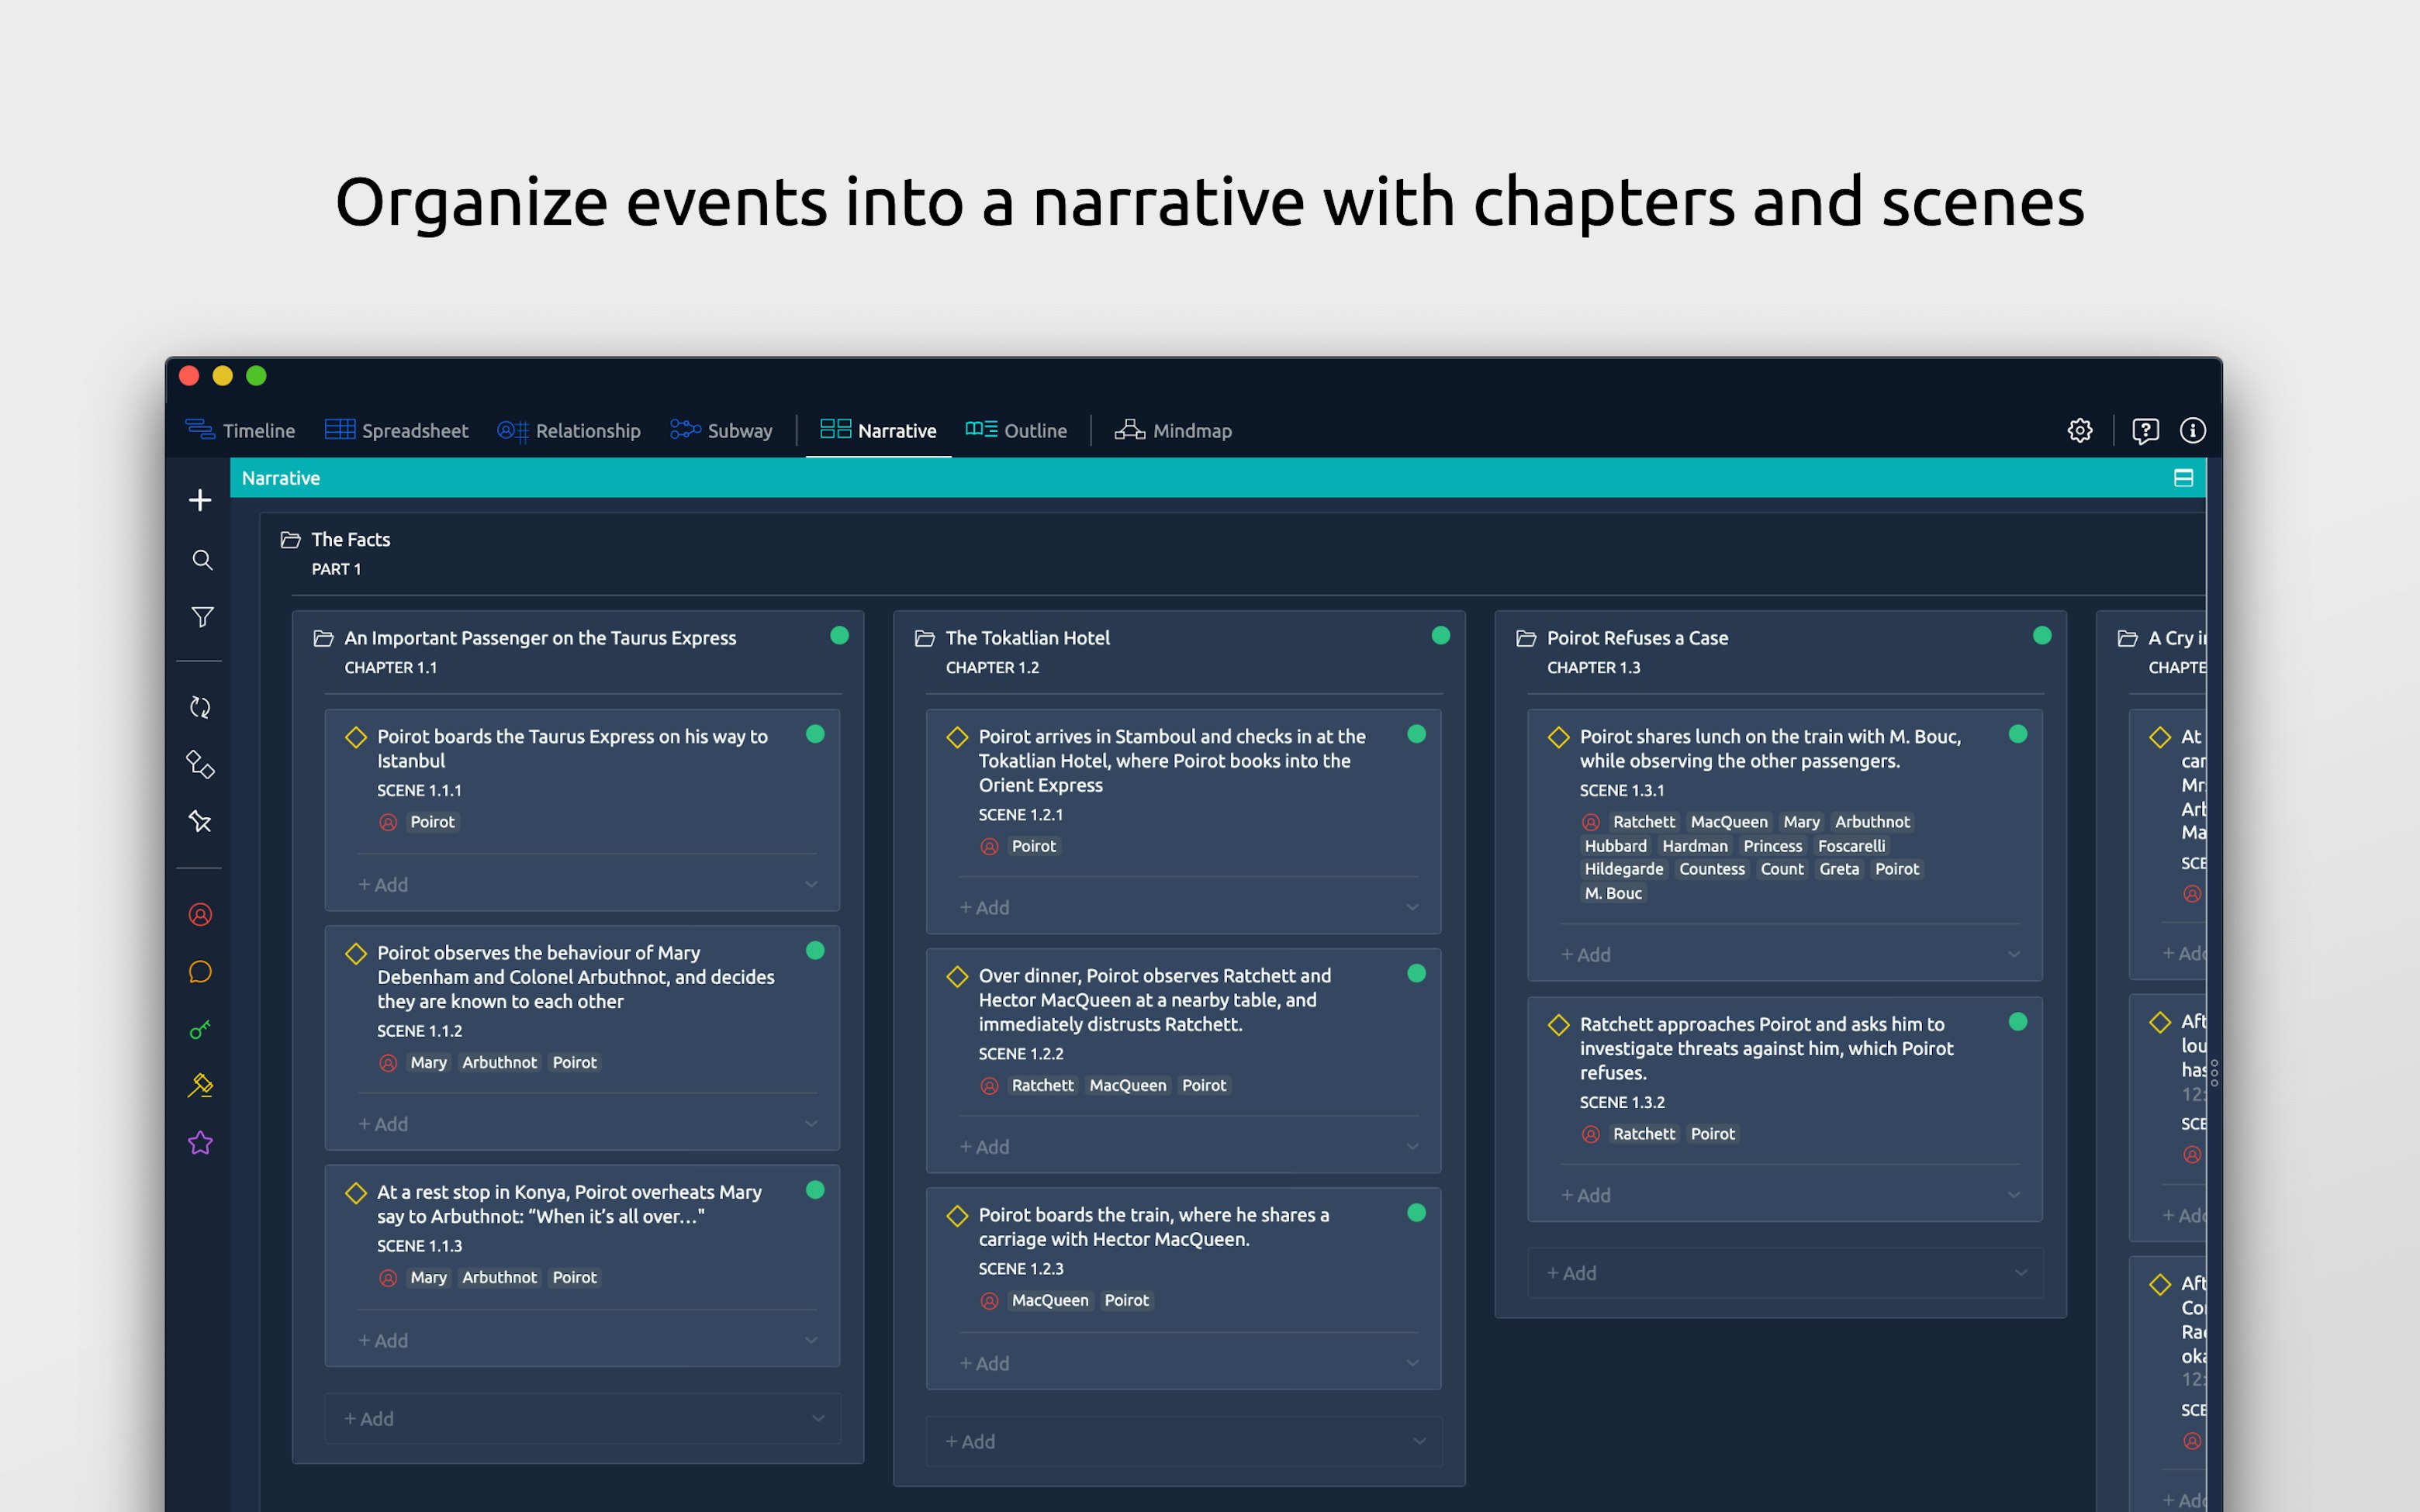This screenshot has height=1512, width=2420.
Task: Toggle the green status dot on Chapter 1.1
Action: tap(839, 635)
